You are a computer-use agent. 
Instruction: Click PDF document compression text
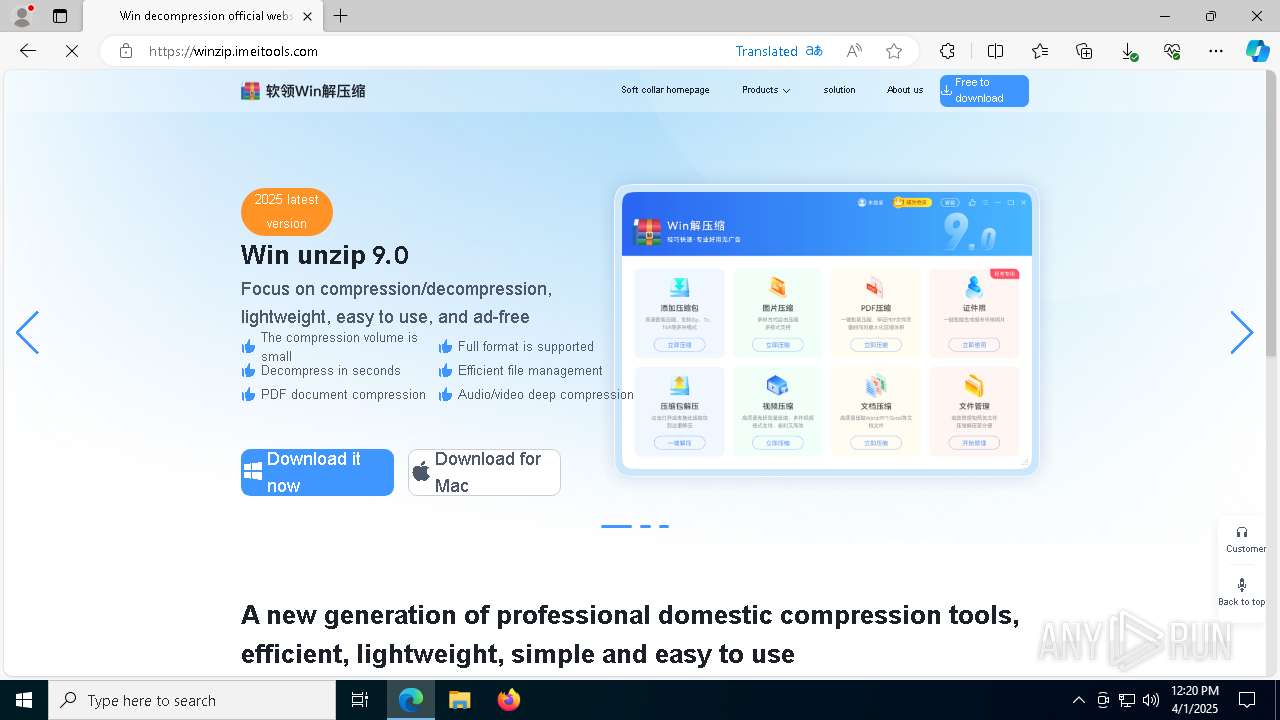343,394
